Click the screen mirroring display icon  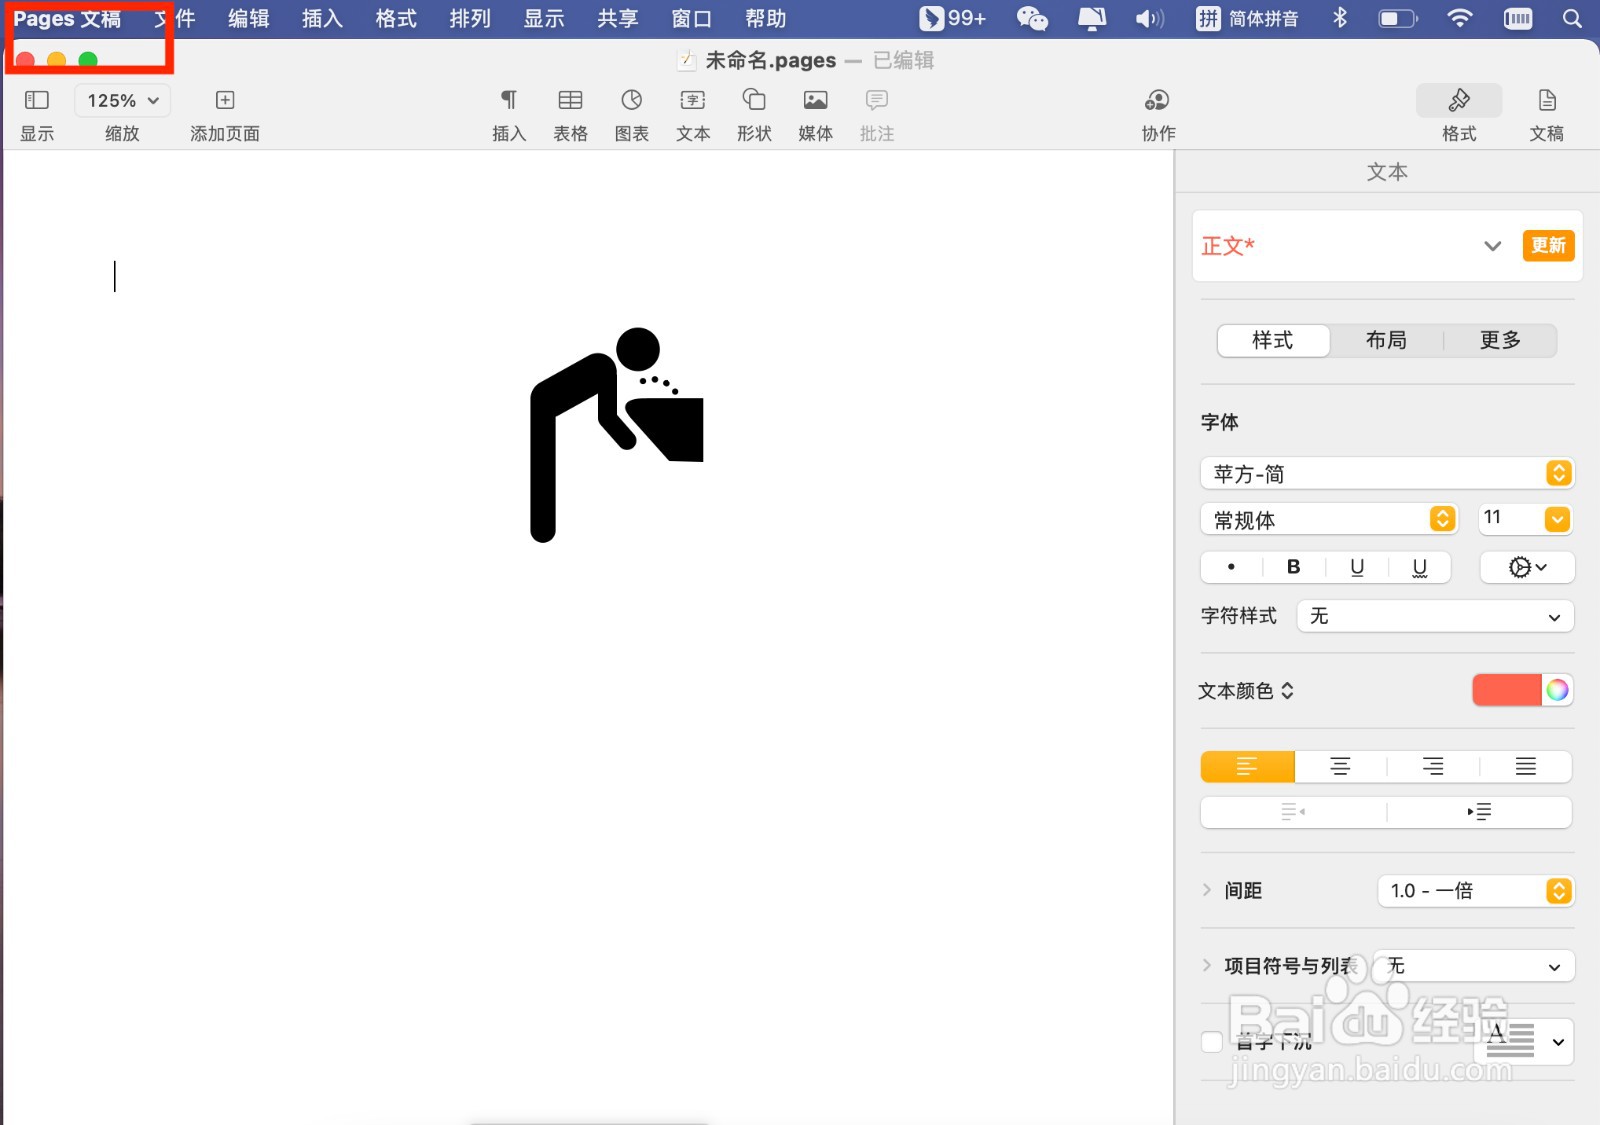(1092, 18)
